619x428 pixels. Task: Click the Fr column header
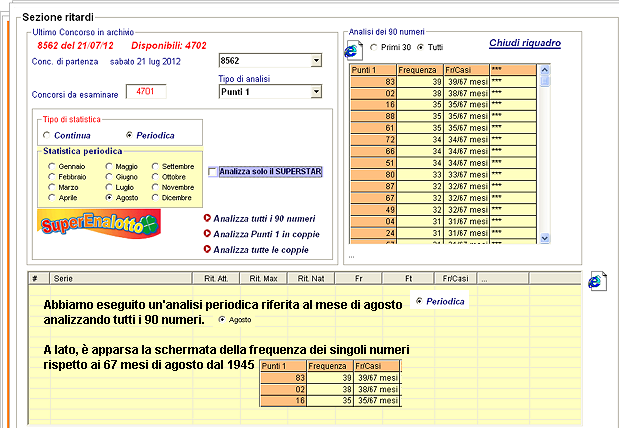click(x=358, y=278)
